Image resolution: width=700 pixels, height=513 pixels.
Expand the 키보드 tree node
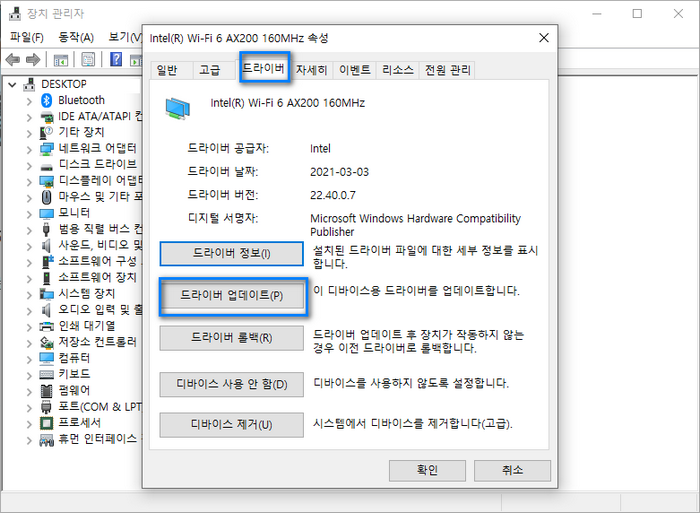(29, 375)
